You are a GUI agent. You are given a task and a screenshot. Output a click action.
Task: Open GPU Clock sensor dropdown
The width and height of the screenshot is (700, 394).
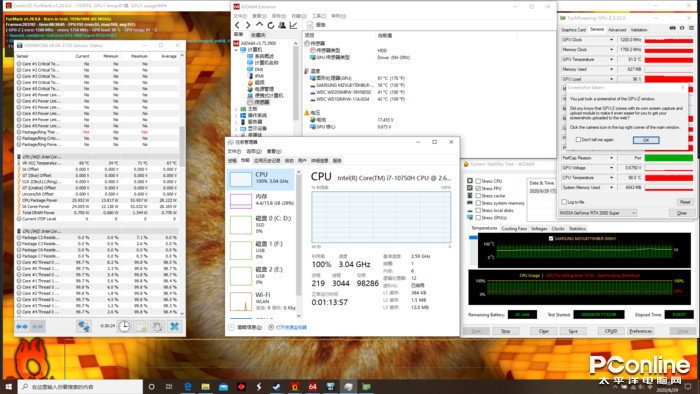click(x=611, y=40)
